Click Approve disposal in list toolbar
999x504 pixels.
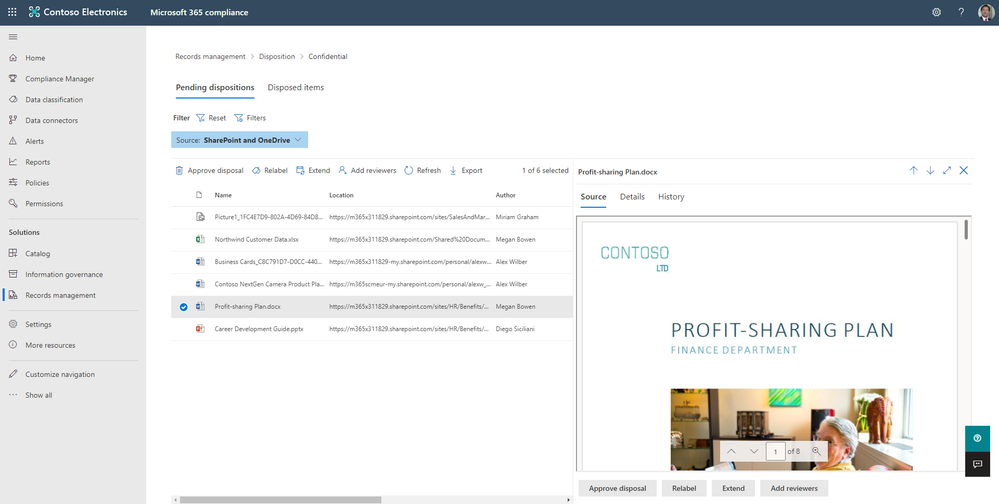[x=210, y=171]
